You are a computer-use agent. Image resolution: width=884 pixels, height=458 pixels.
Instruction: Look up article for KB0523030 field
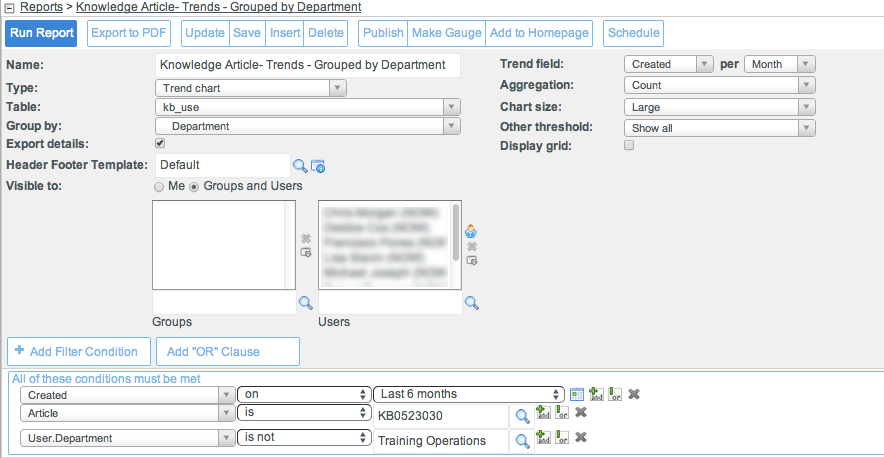coord(523,416)
